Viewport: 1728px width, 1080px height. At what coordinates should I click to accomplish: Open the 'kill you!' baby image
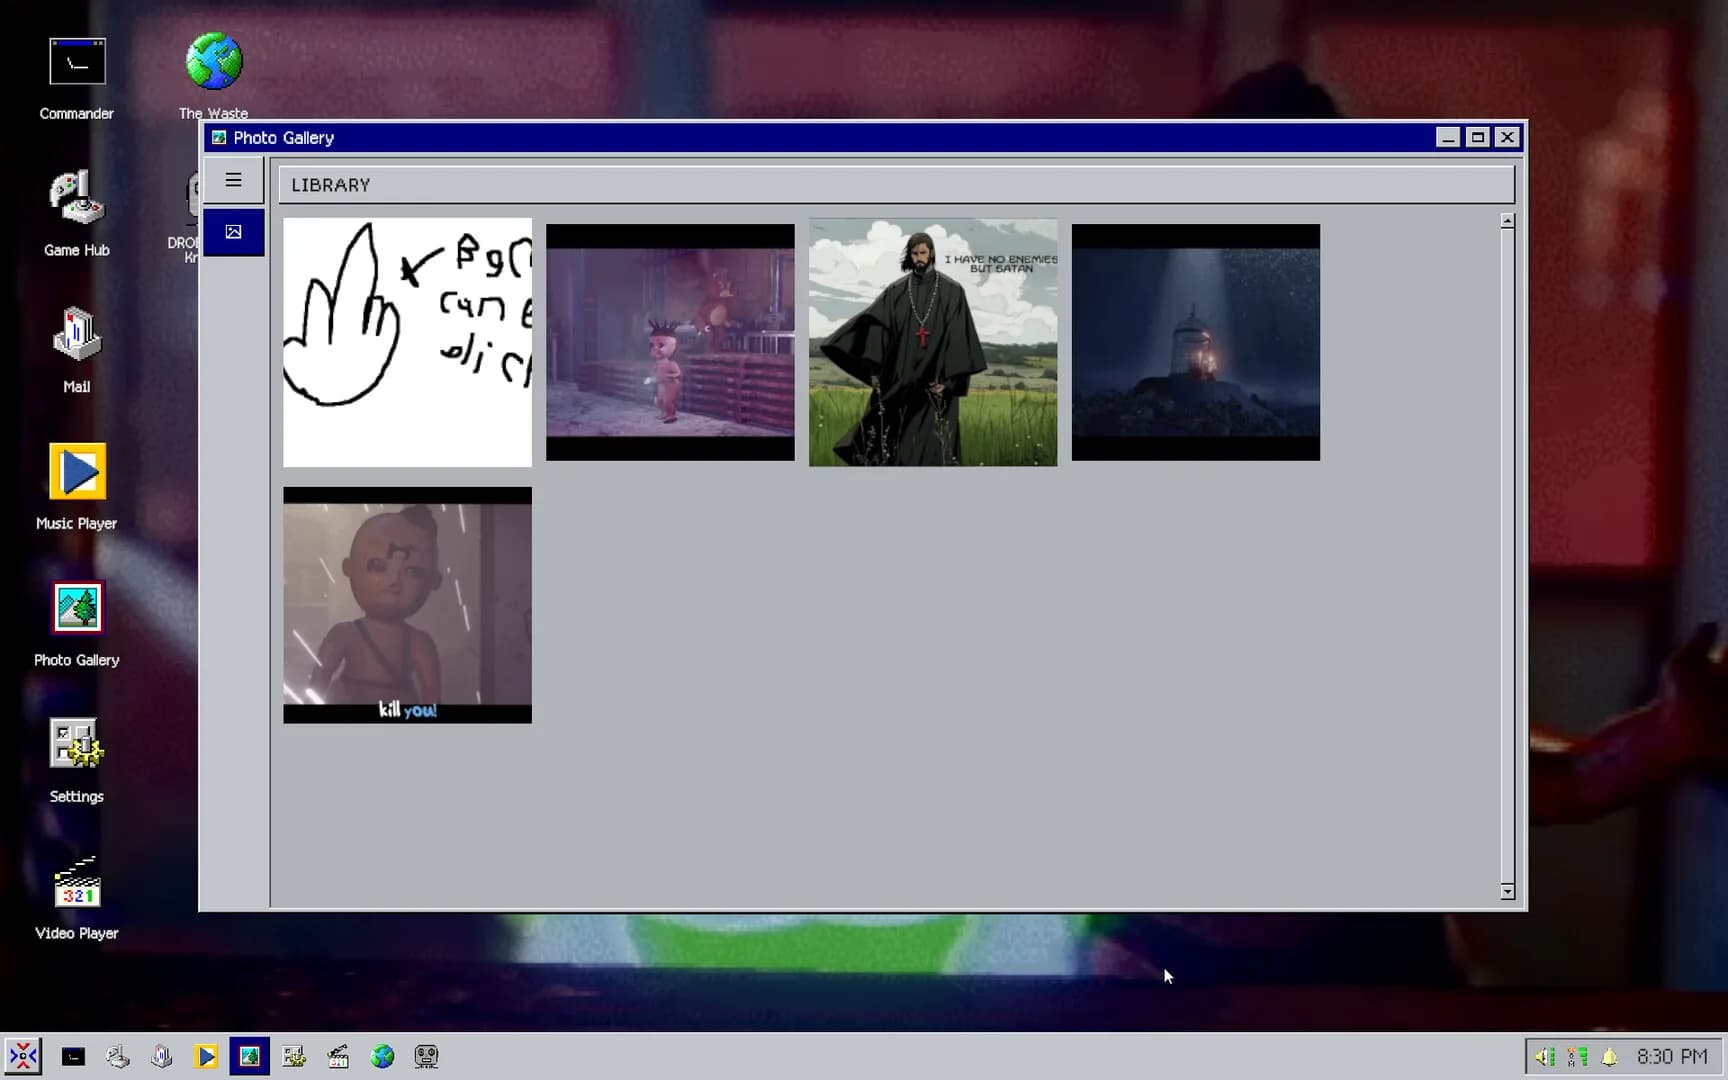click(407, 605)
